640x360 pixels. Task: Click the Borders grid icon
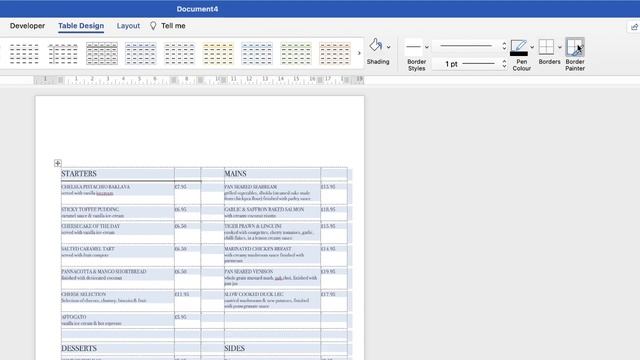point(546,47)
